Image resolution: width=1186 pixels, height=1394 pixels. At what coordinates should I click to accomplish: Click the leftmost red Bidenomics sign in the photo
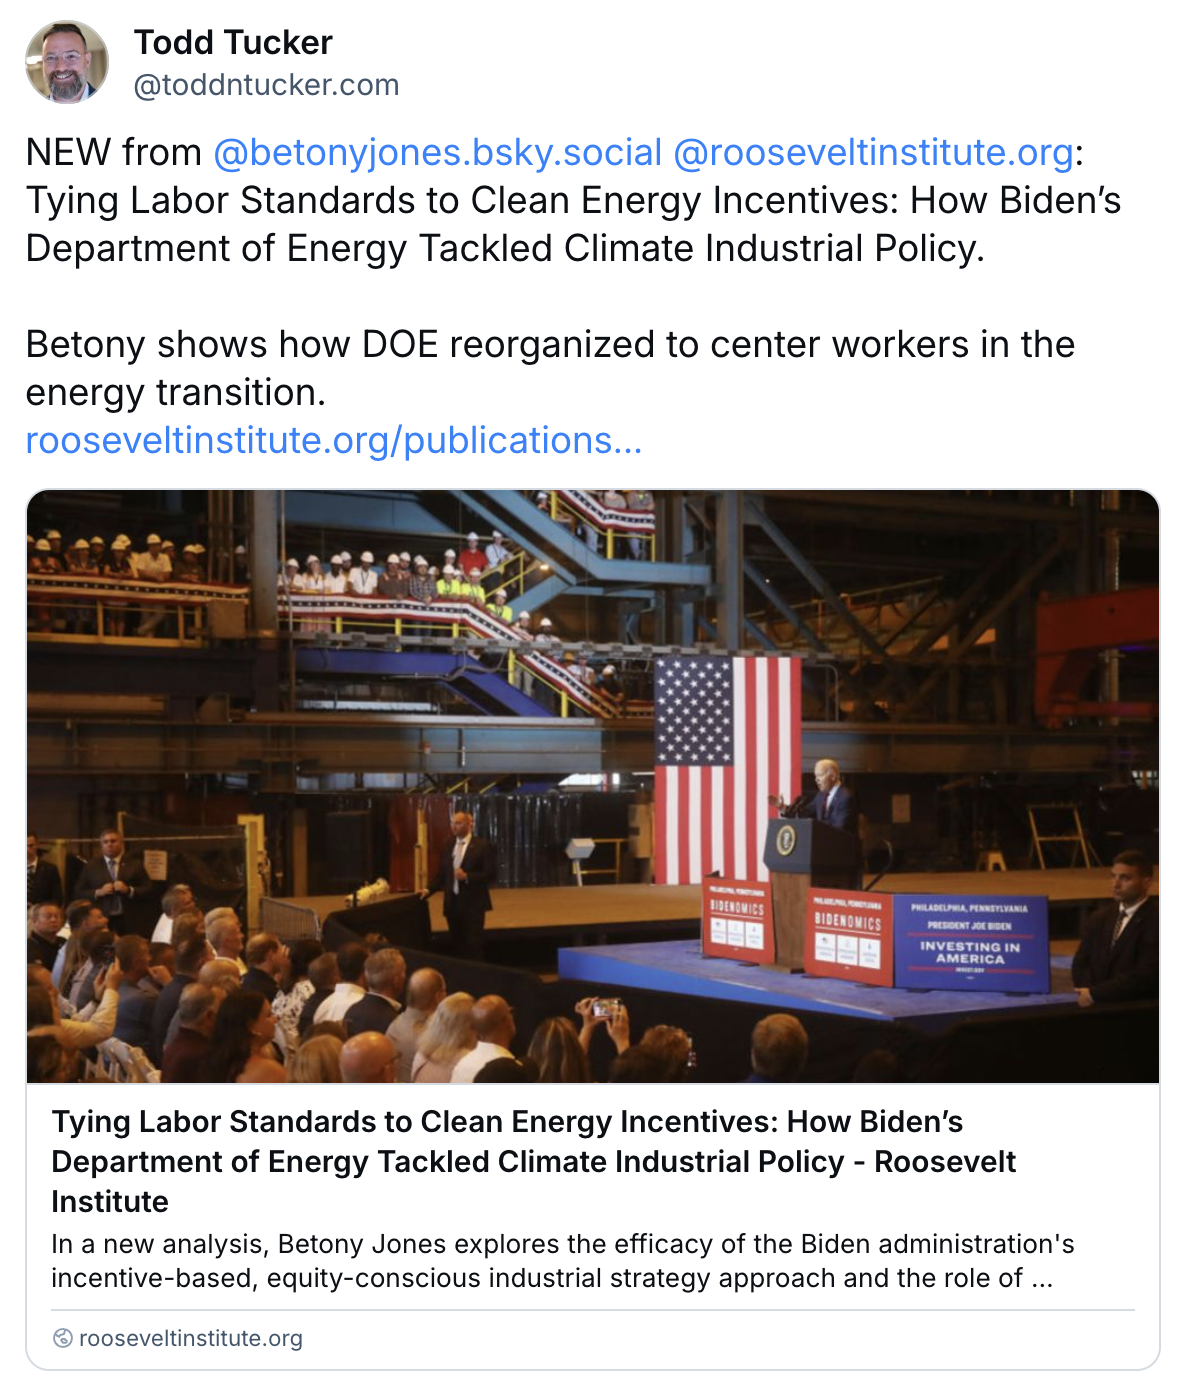736,922
